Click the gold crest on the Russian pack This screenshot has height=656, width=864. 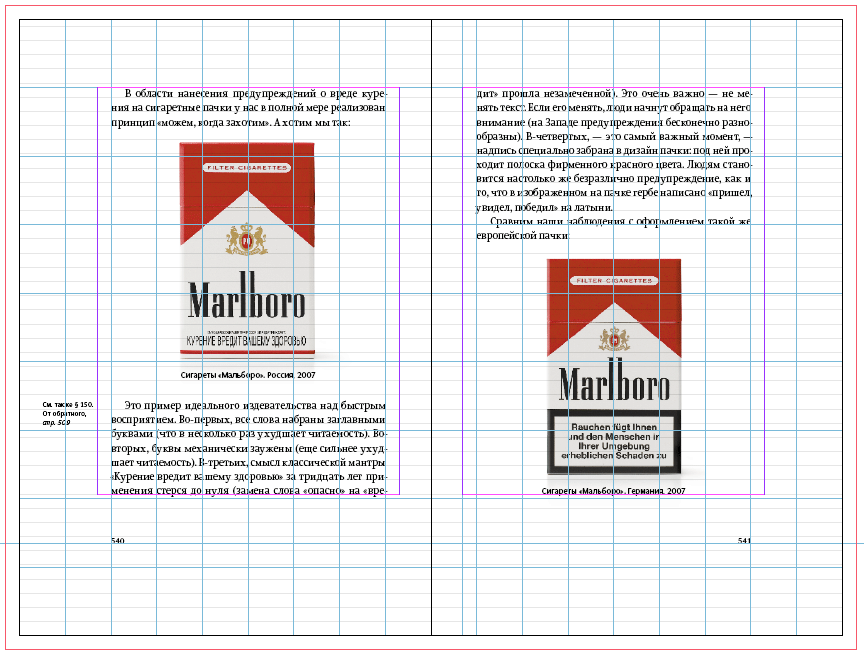point(247,238)
